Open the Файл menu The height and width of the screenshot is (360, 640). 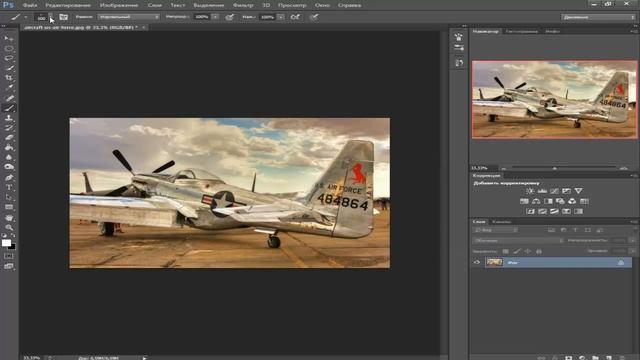coord(30,5)
